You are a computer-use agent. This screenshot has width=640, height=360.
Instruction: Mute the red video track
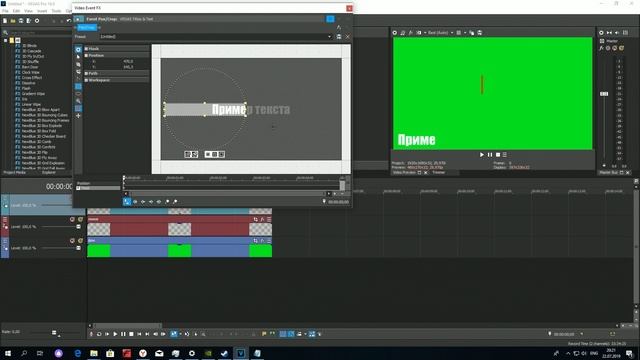pyautogui.click(x=72, y=220)
